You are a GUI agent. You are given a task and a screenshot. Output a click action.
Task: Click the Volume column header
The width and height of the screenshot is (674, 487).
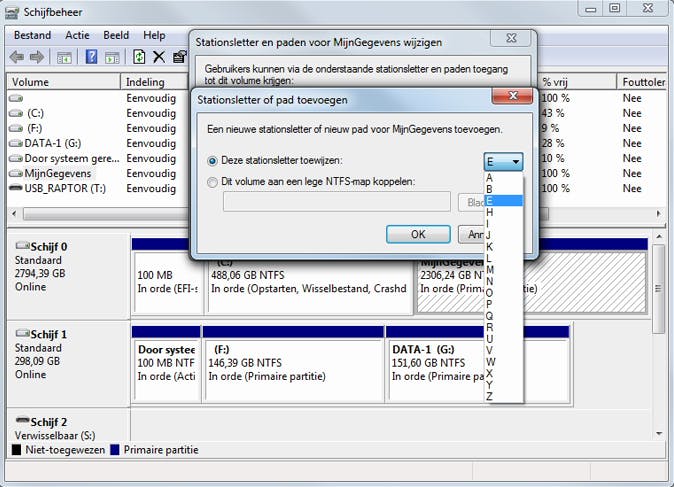[64, 82]
